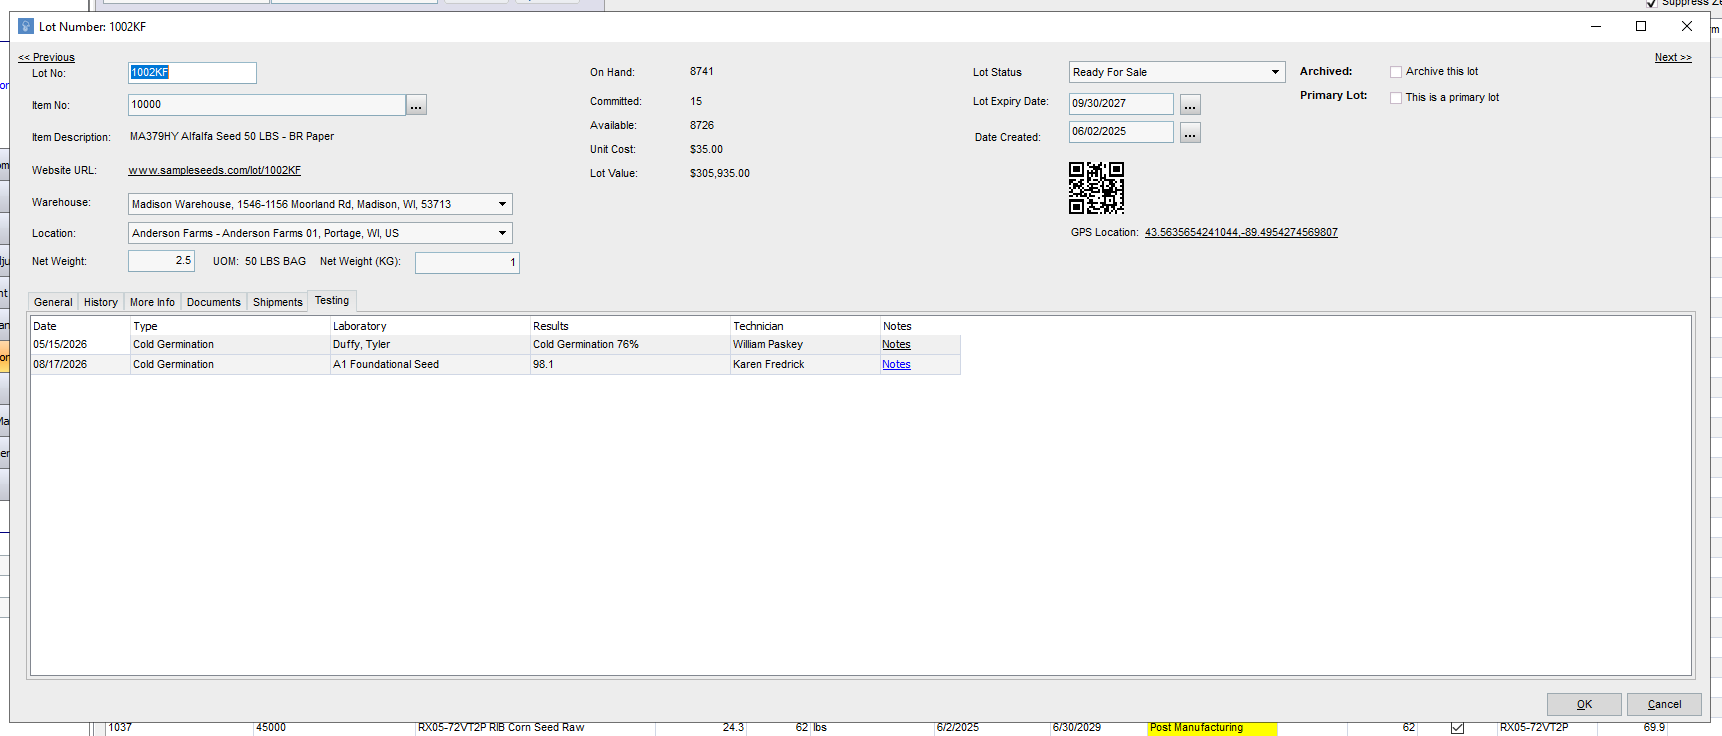Click the lot QR code image
The image size is (1722, 736).
(1096, 188)
